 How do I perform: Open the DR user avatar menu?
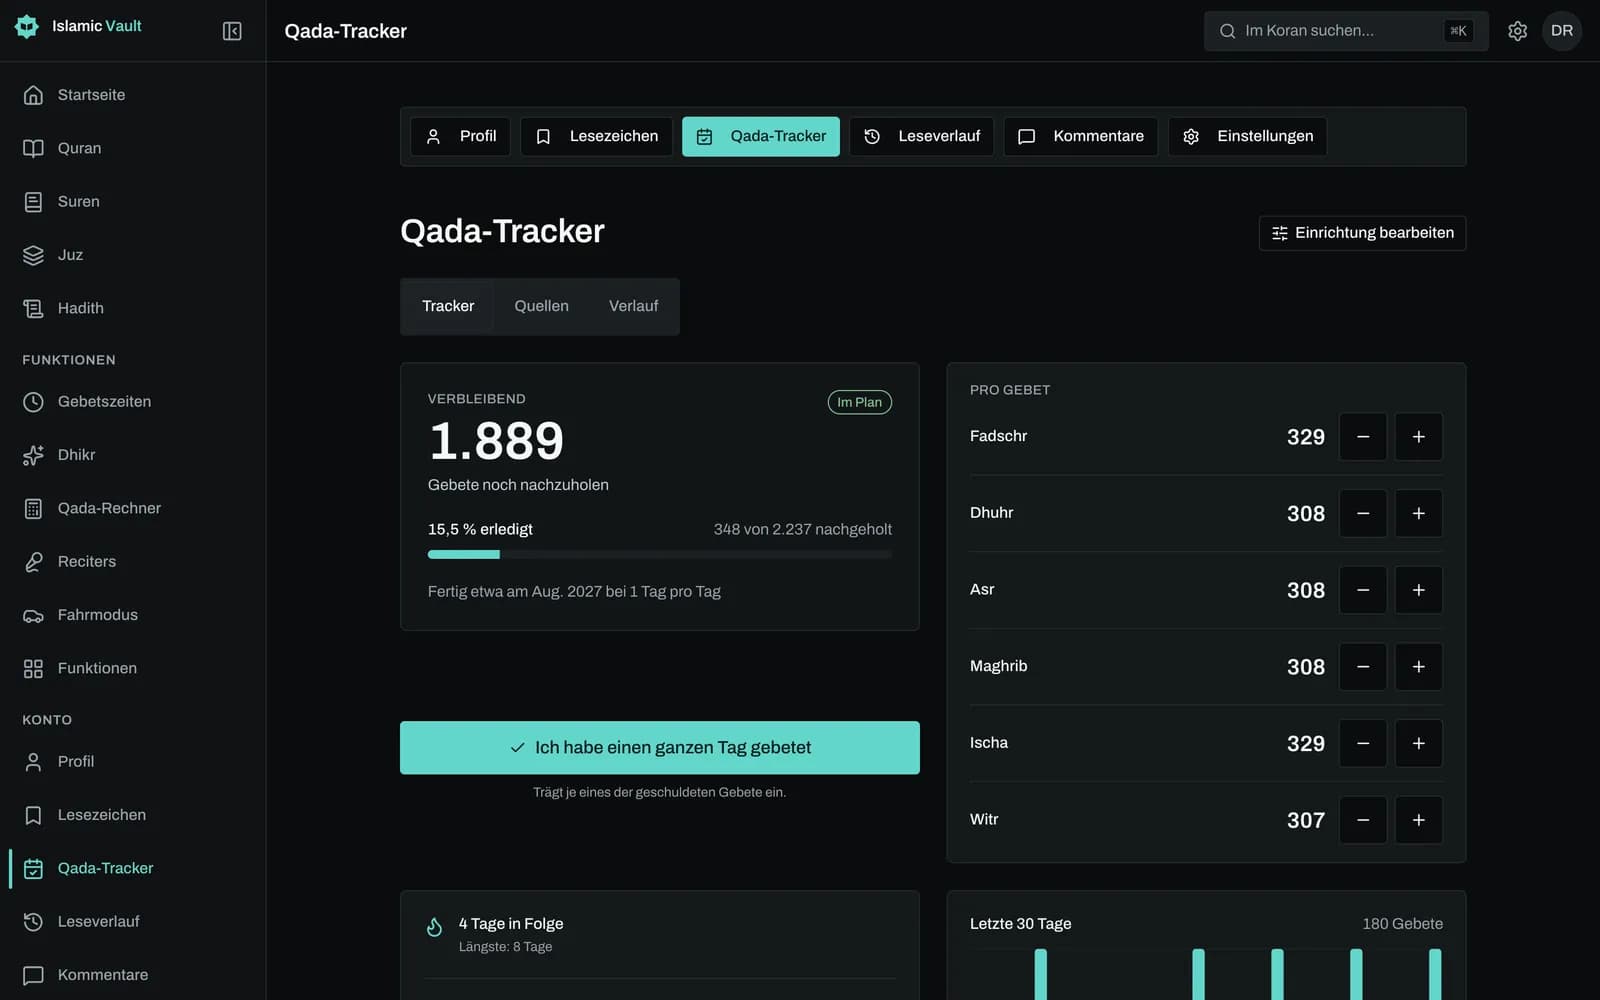click(x=1562, y=31)
